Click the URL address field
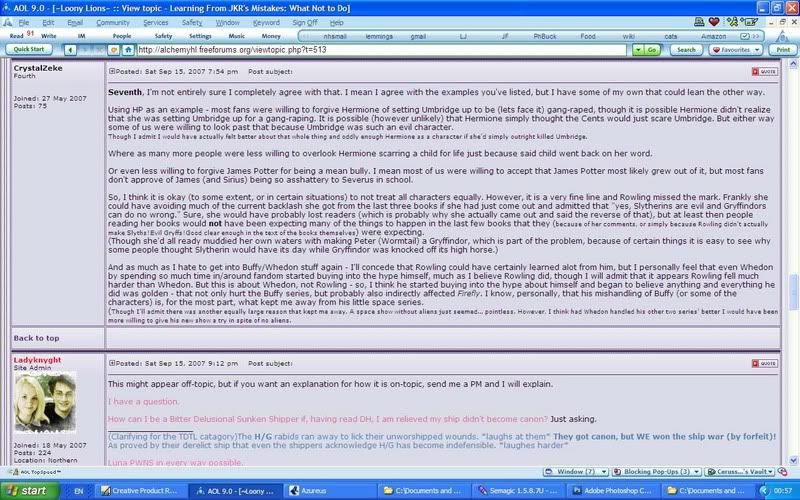 click(380, 48)
